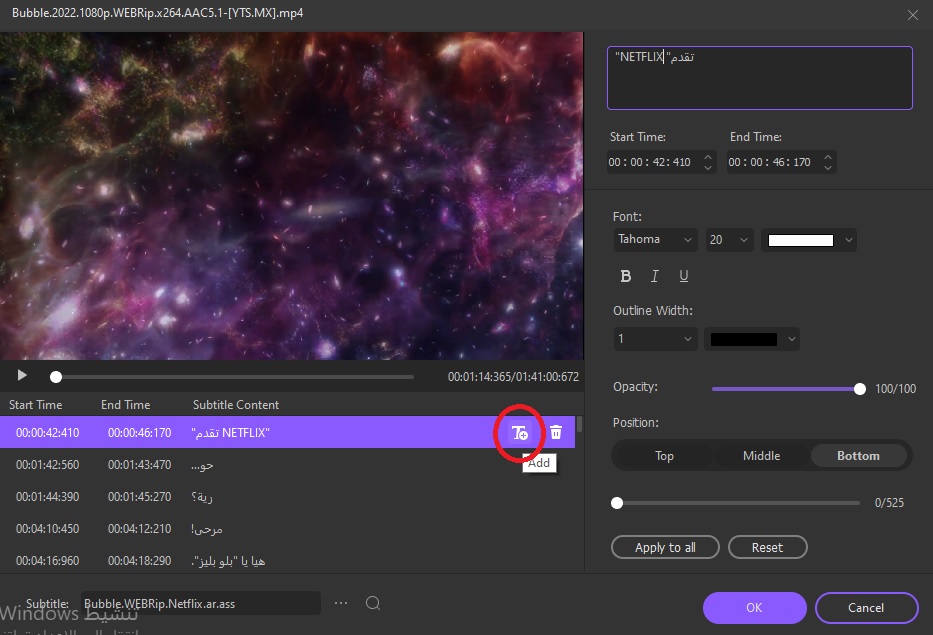Set subtitle position to Top
The height and width of the screenshot is (635, 933).
pyautogui.click(x=664, y=456)
